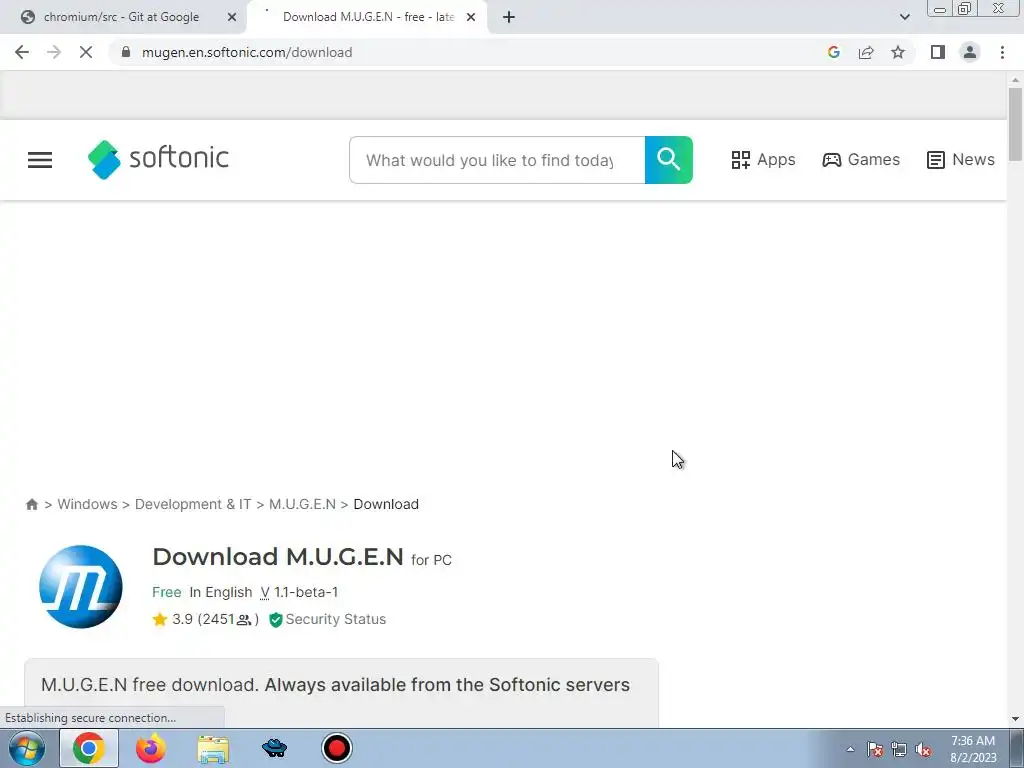Screen dimensions: 1024x768
Task: Click scrollbar down arrow
Action: click(x=1015, y=718)
